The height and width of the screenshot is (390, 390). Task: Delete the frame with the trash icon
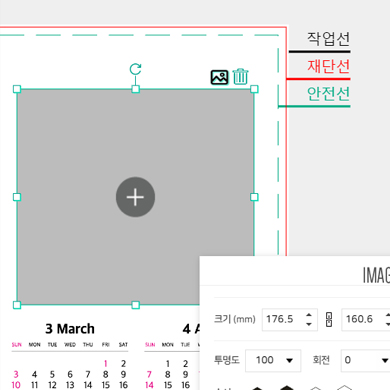click(x=240, y=77)
